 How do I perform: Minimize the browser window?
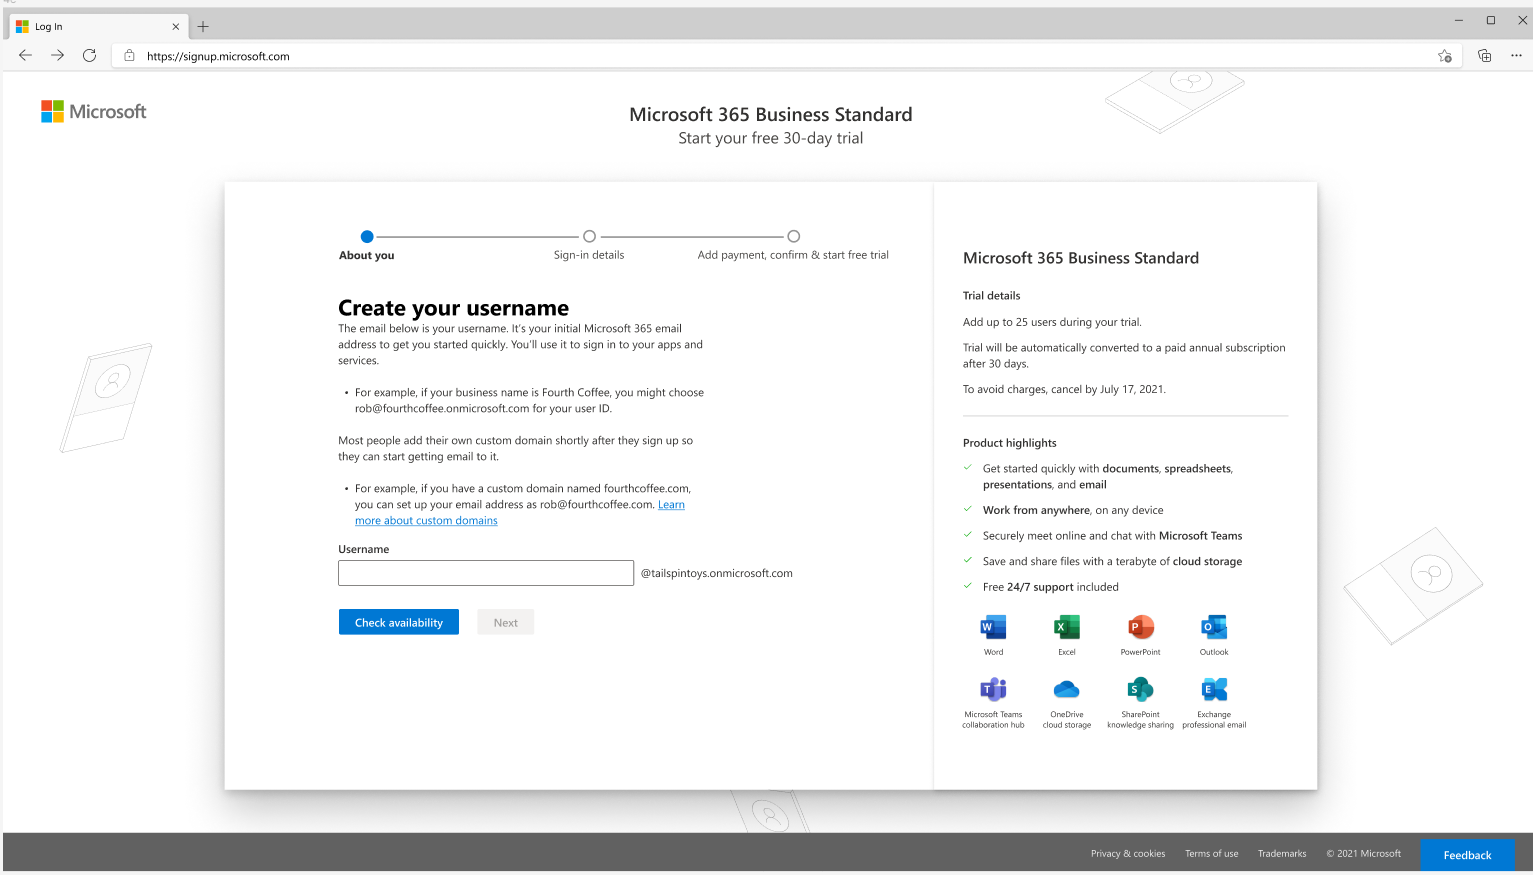pos(1459,20)
